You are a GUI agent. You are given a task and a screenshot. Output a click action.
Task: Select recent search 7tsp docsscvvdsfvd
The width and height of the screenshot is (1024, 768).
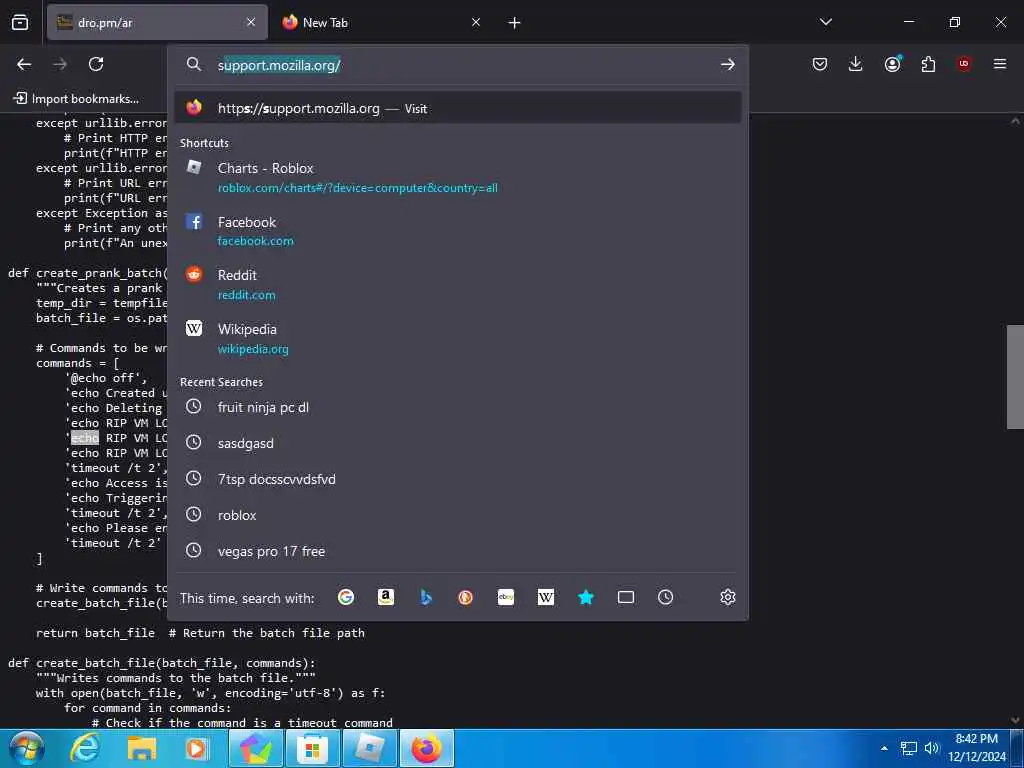pos(458,479)
